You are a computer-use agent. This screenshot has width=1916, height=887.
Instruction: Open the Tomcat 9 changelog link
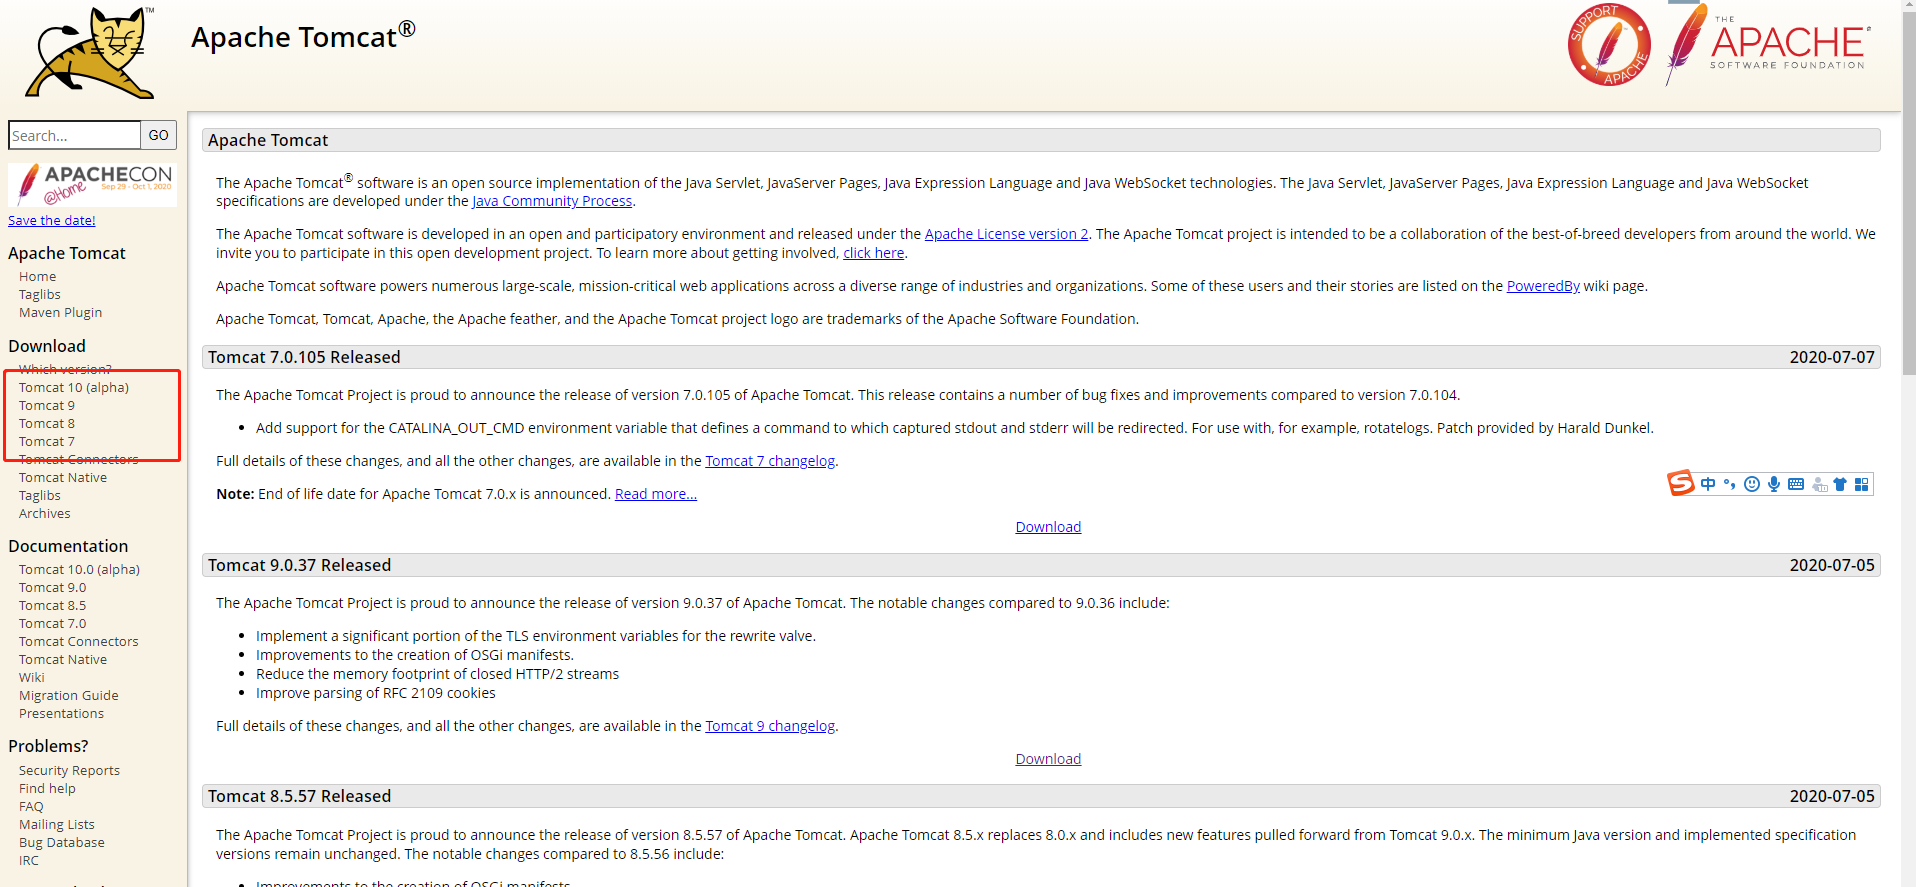pyautogui.click(x=770, y=726)
